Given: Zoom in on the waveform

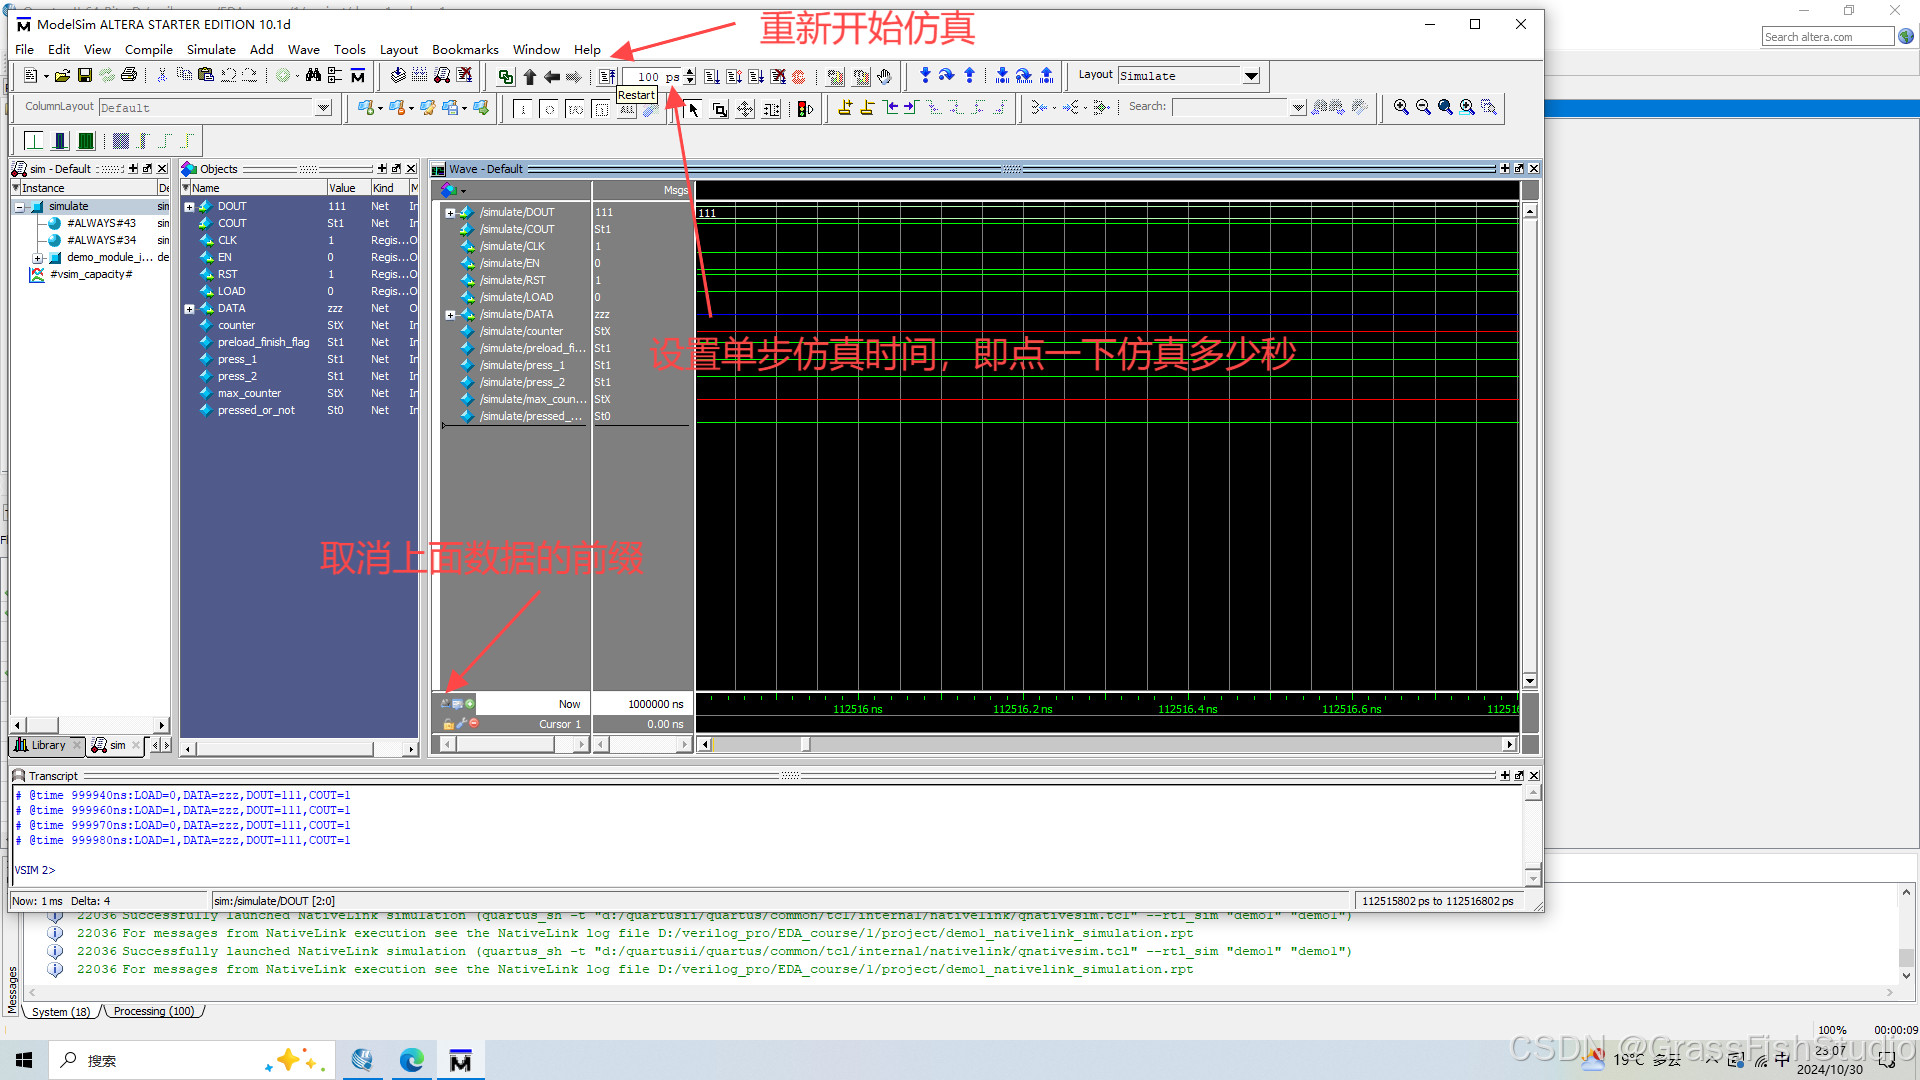Looking at the screenshot, I should pos(1402,107).
